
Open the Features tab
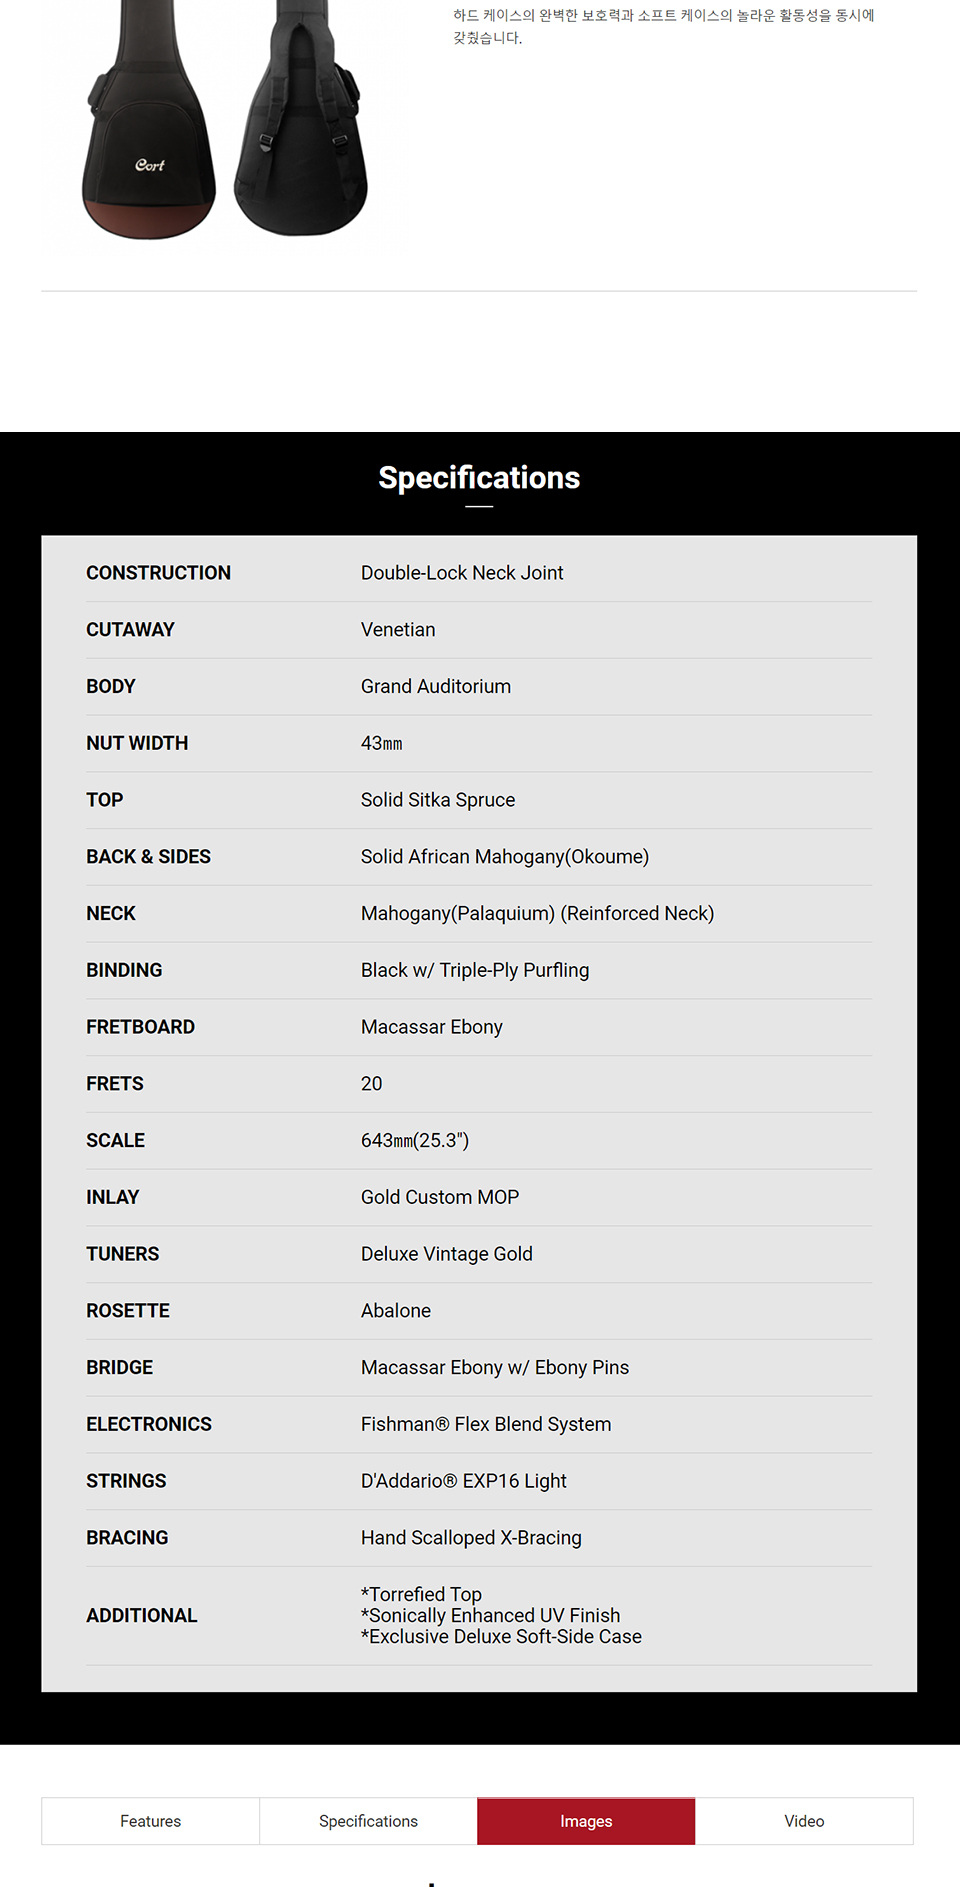pos(150,1821)
